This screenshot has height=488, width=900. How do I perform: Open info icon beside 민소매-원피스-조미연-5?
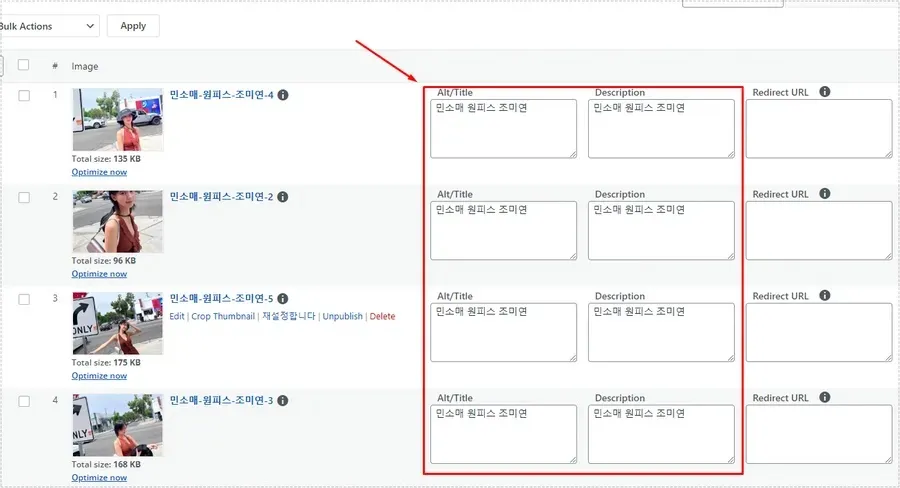click(283, 299)
